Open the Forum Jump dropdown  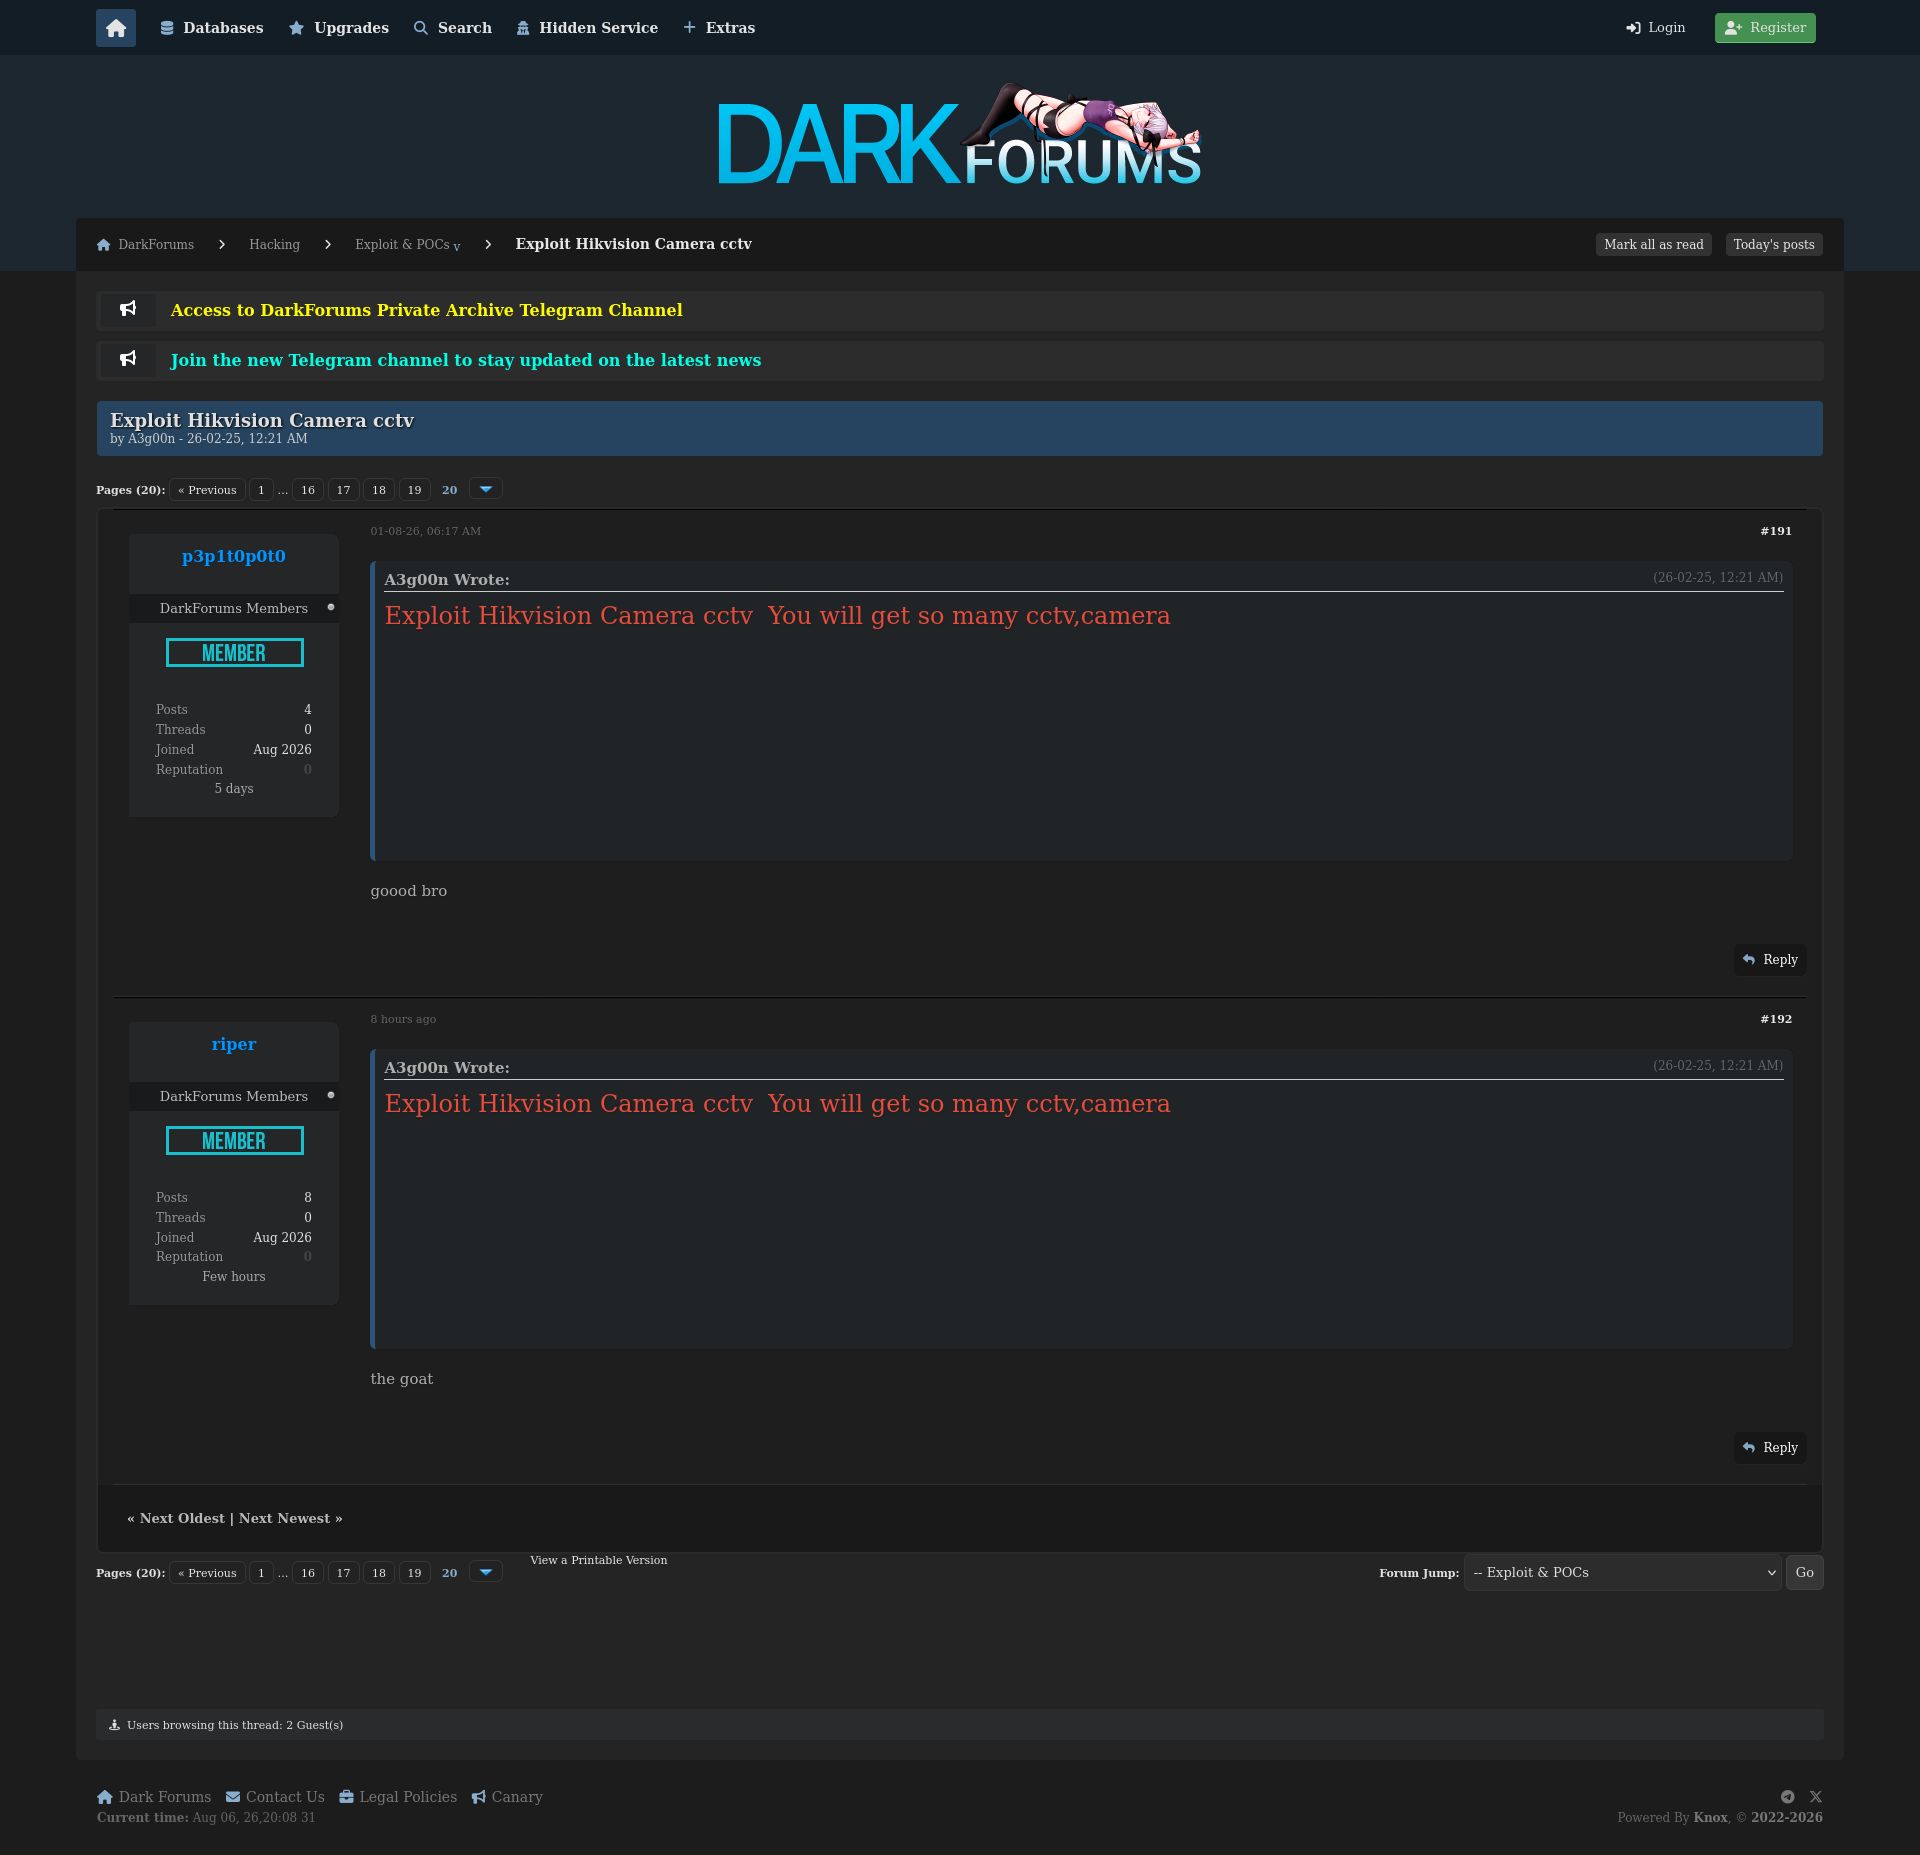point(1622,1573)
